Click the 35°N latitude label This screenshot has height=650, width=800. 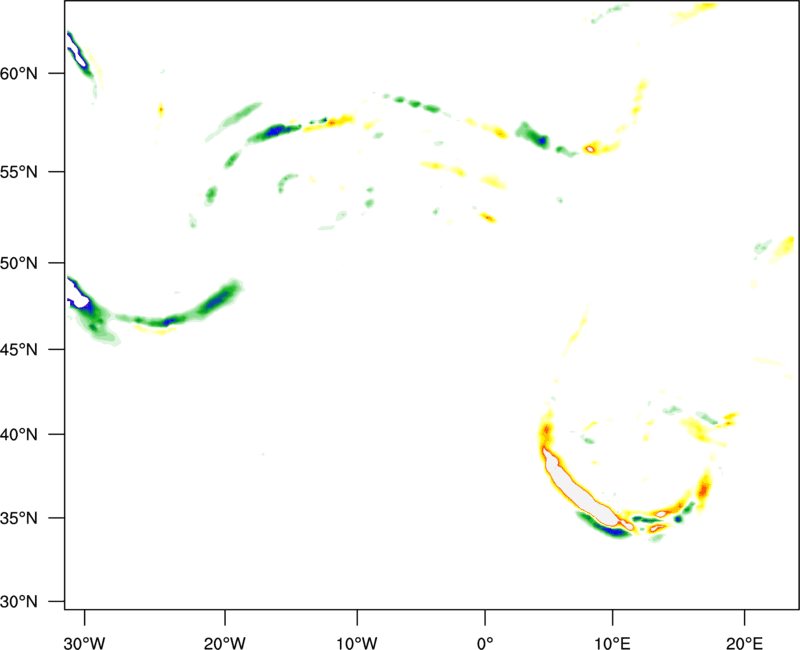point(19,518)
